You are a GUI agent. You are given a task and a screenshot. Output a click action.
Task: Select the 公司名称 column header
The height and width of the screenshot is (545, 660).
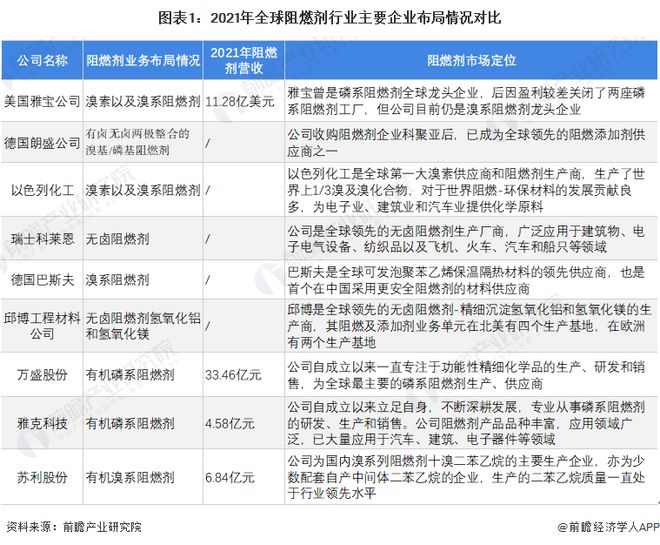(42, 60)
